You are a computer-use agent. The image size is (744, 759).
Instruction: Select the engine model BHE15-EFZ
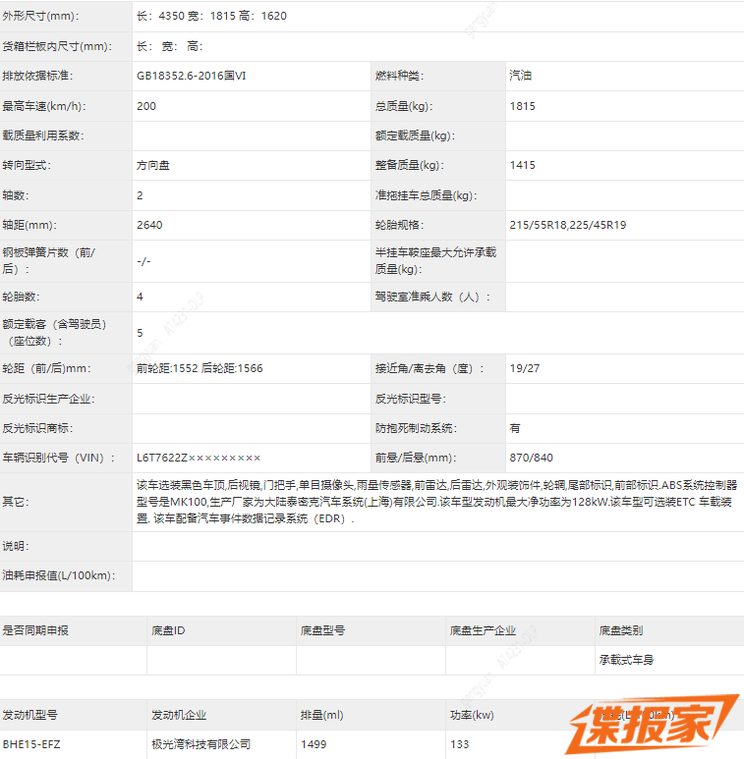pos(31,744)
